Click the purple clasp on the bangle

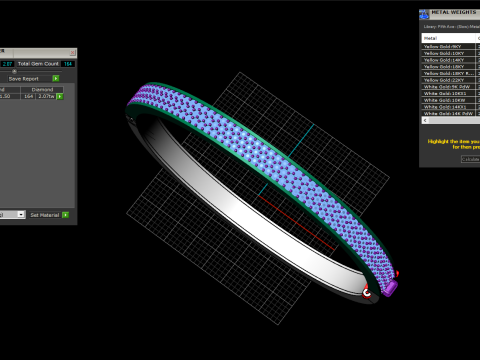click(390, 289)
